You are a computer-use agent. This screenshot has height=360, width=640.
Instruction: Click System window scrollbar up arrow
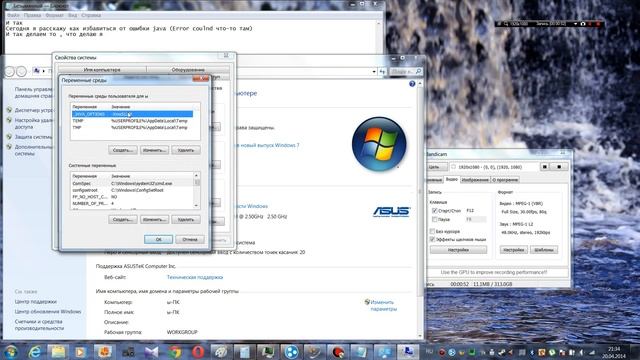click(x=420, y=83)
